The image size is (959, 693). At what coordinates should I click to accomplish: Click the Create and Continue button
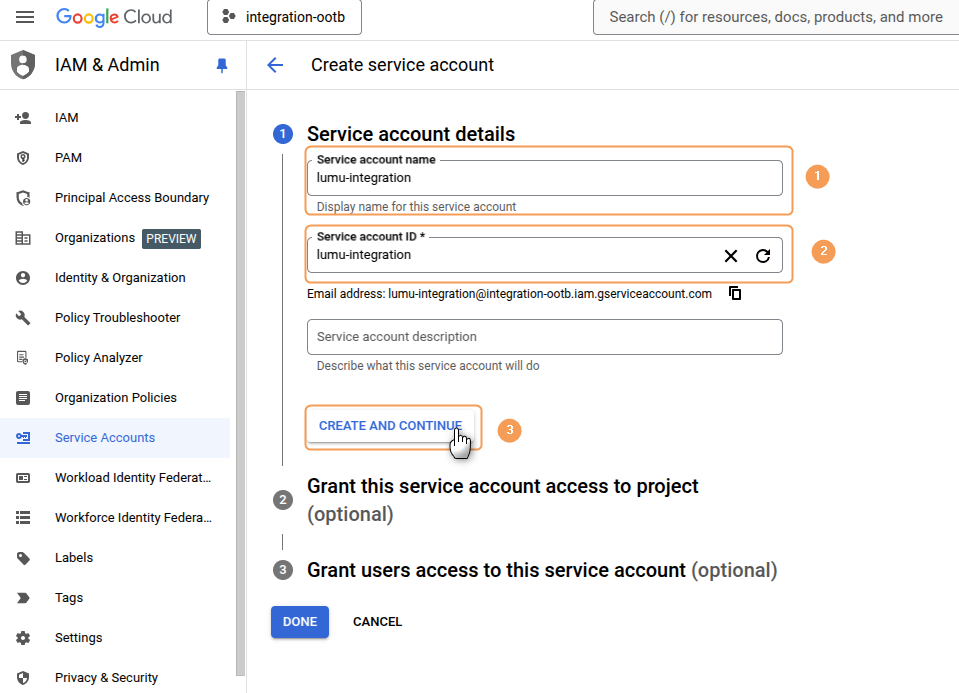pyautogui.click(x=389, y=426)
